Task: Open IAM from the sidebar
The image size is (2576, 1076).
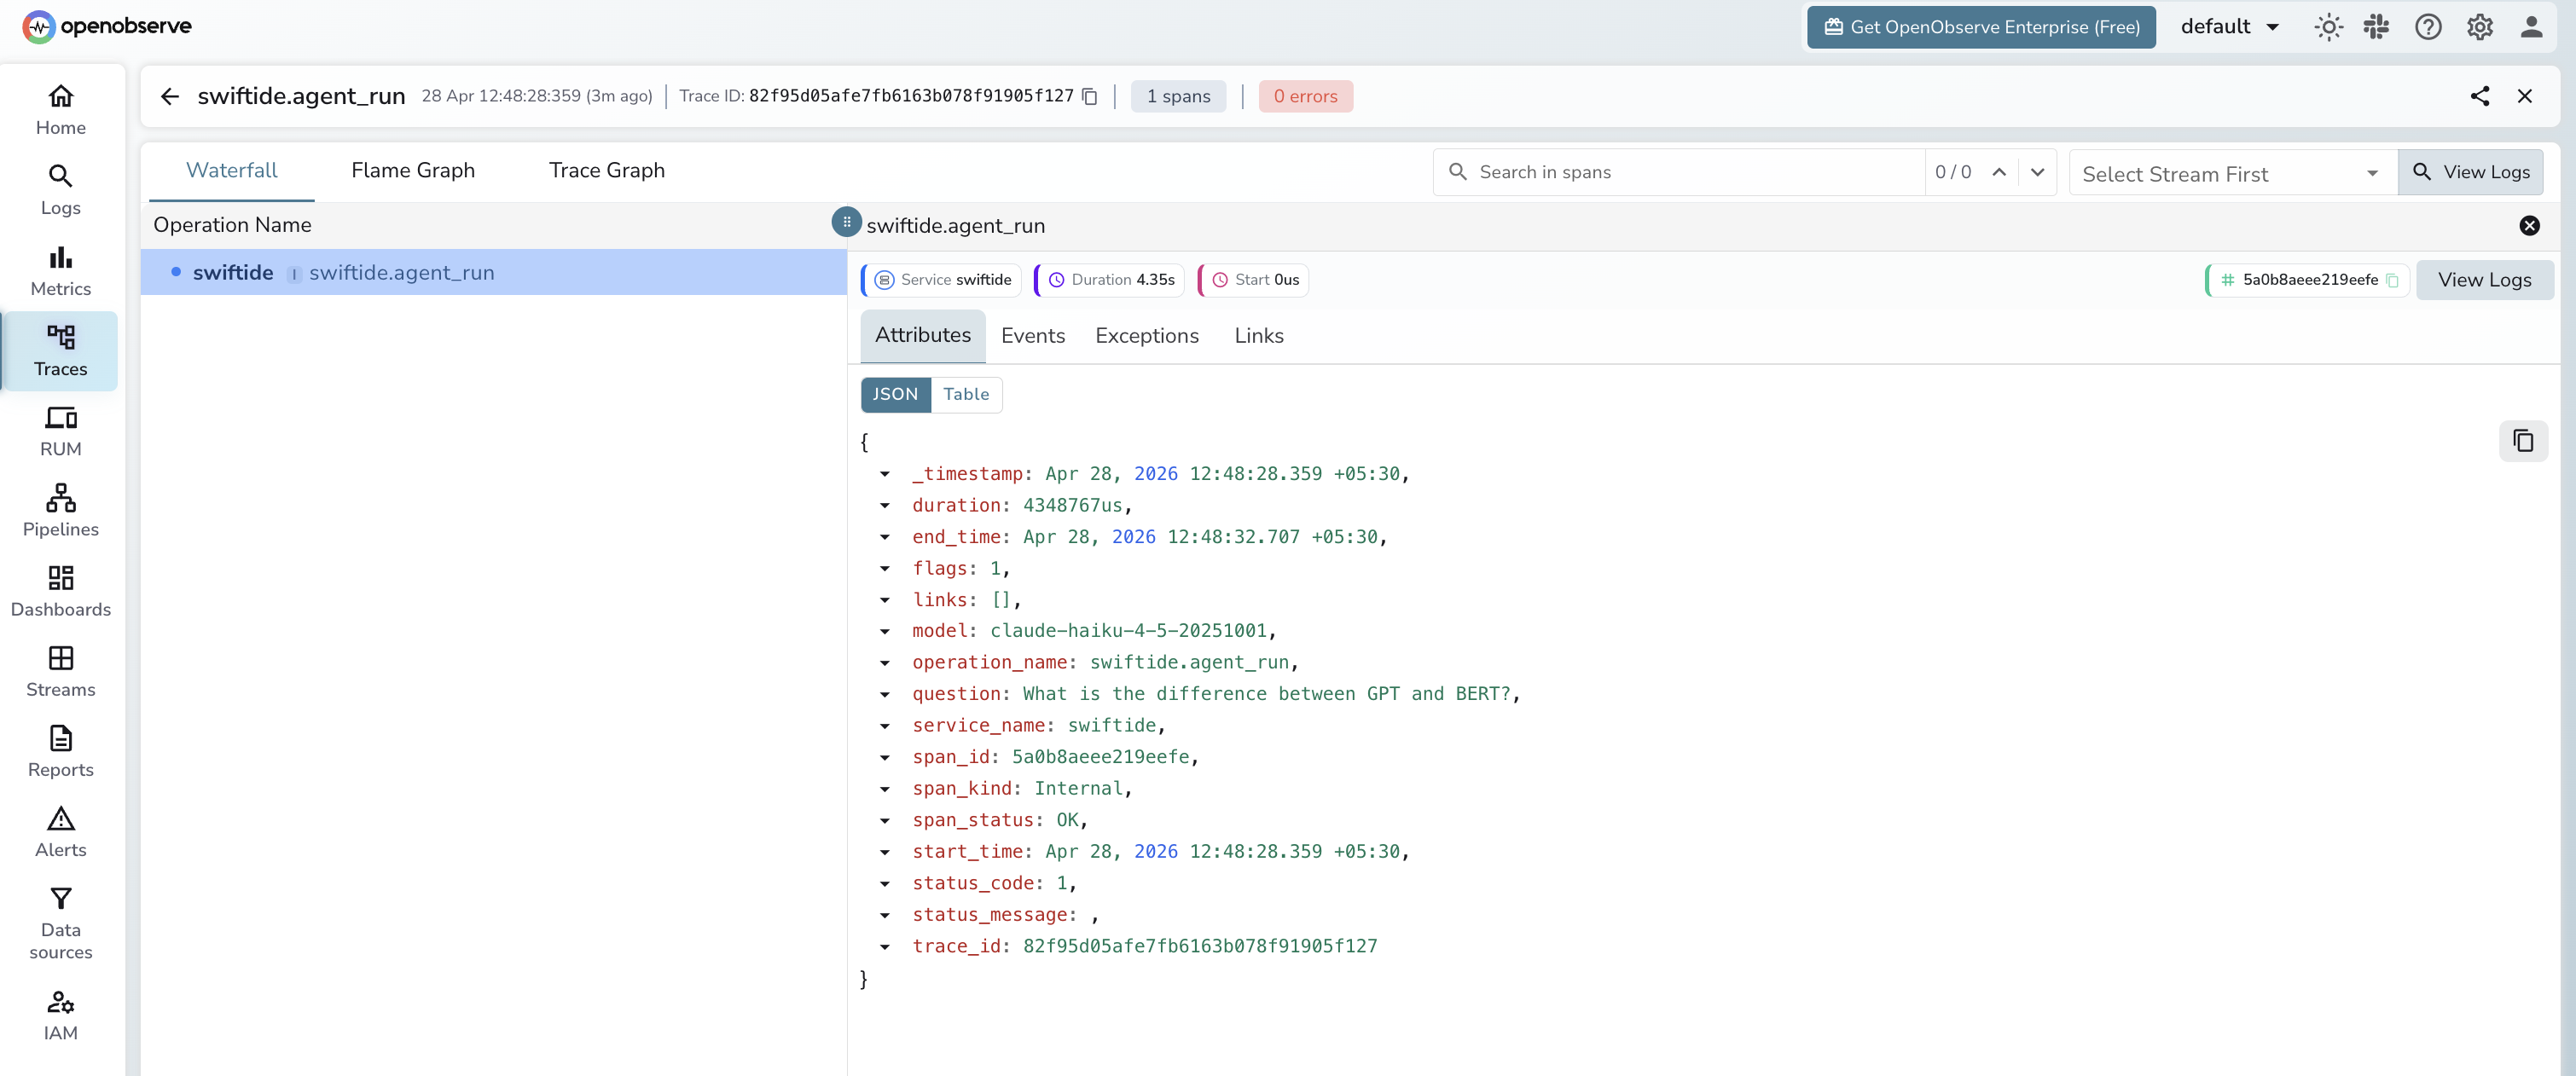Action: (60, 1015)
